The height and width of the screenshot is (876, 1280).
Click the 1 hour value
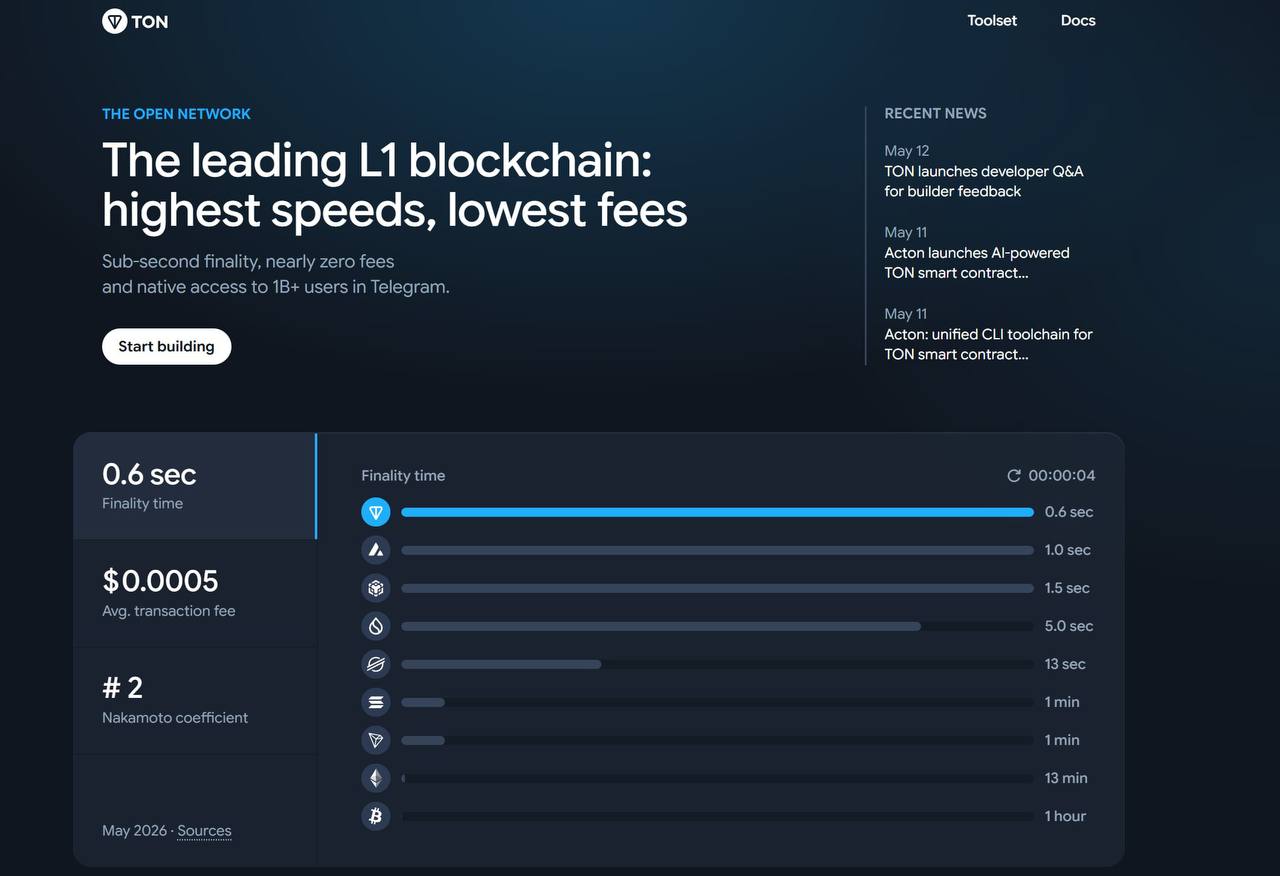(x=1065, y=816)
